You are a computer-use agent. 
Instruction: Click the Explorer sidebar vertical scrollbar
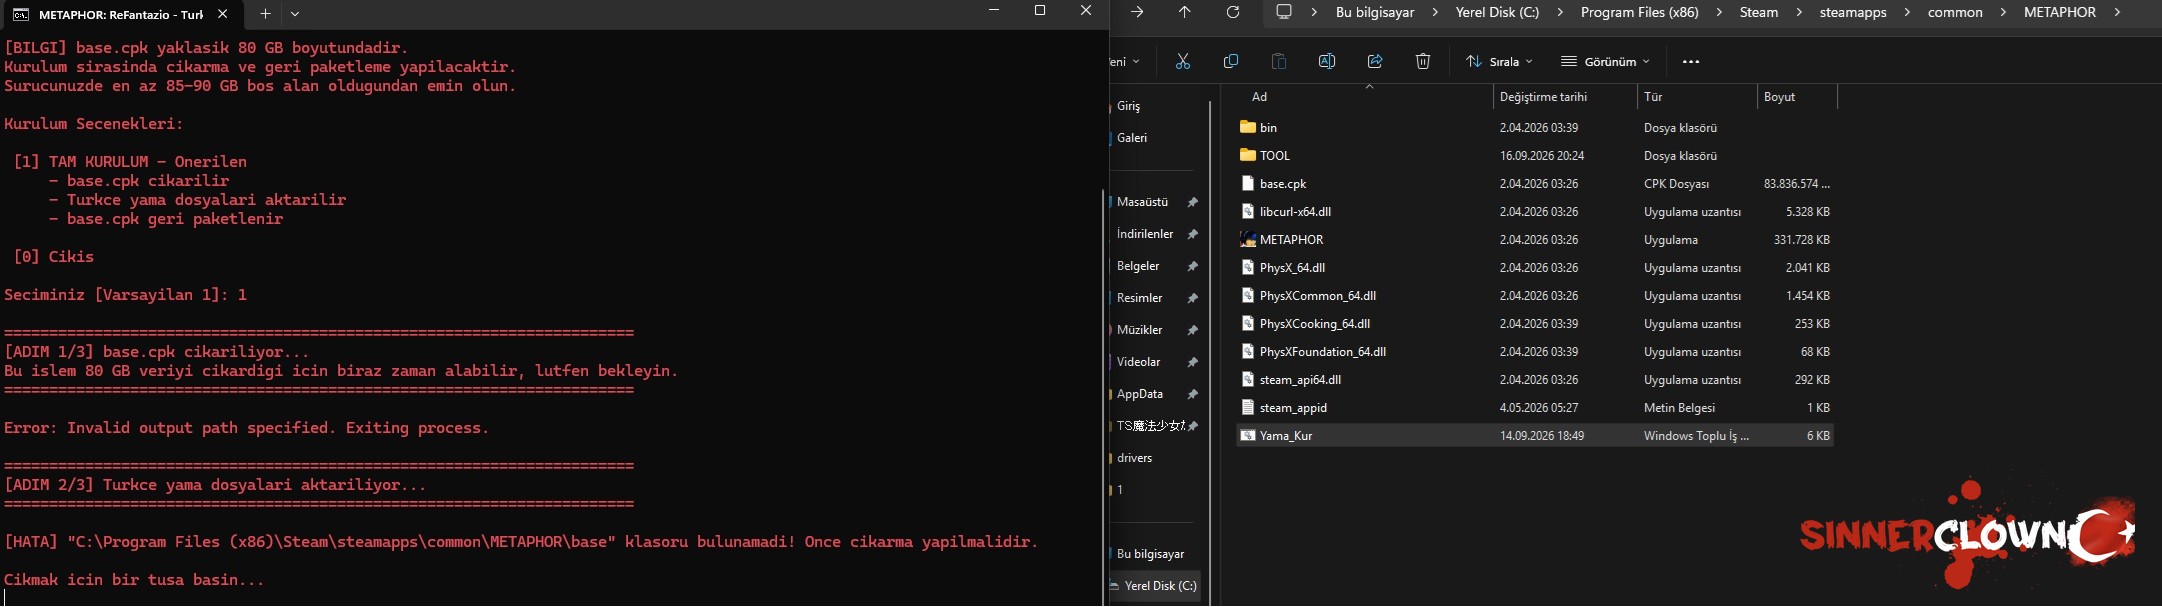pos(1210,352)
